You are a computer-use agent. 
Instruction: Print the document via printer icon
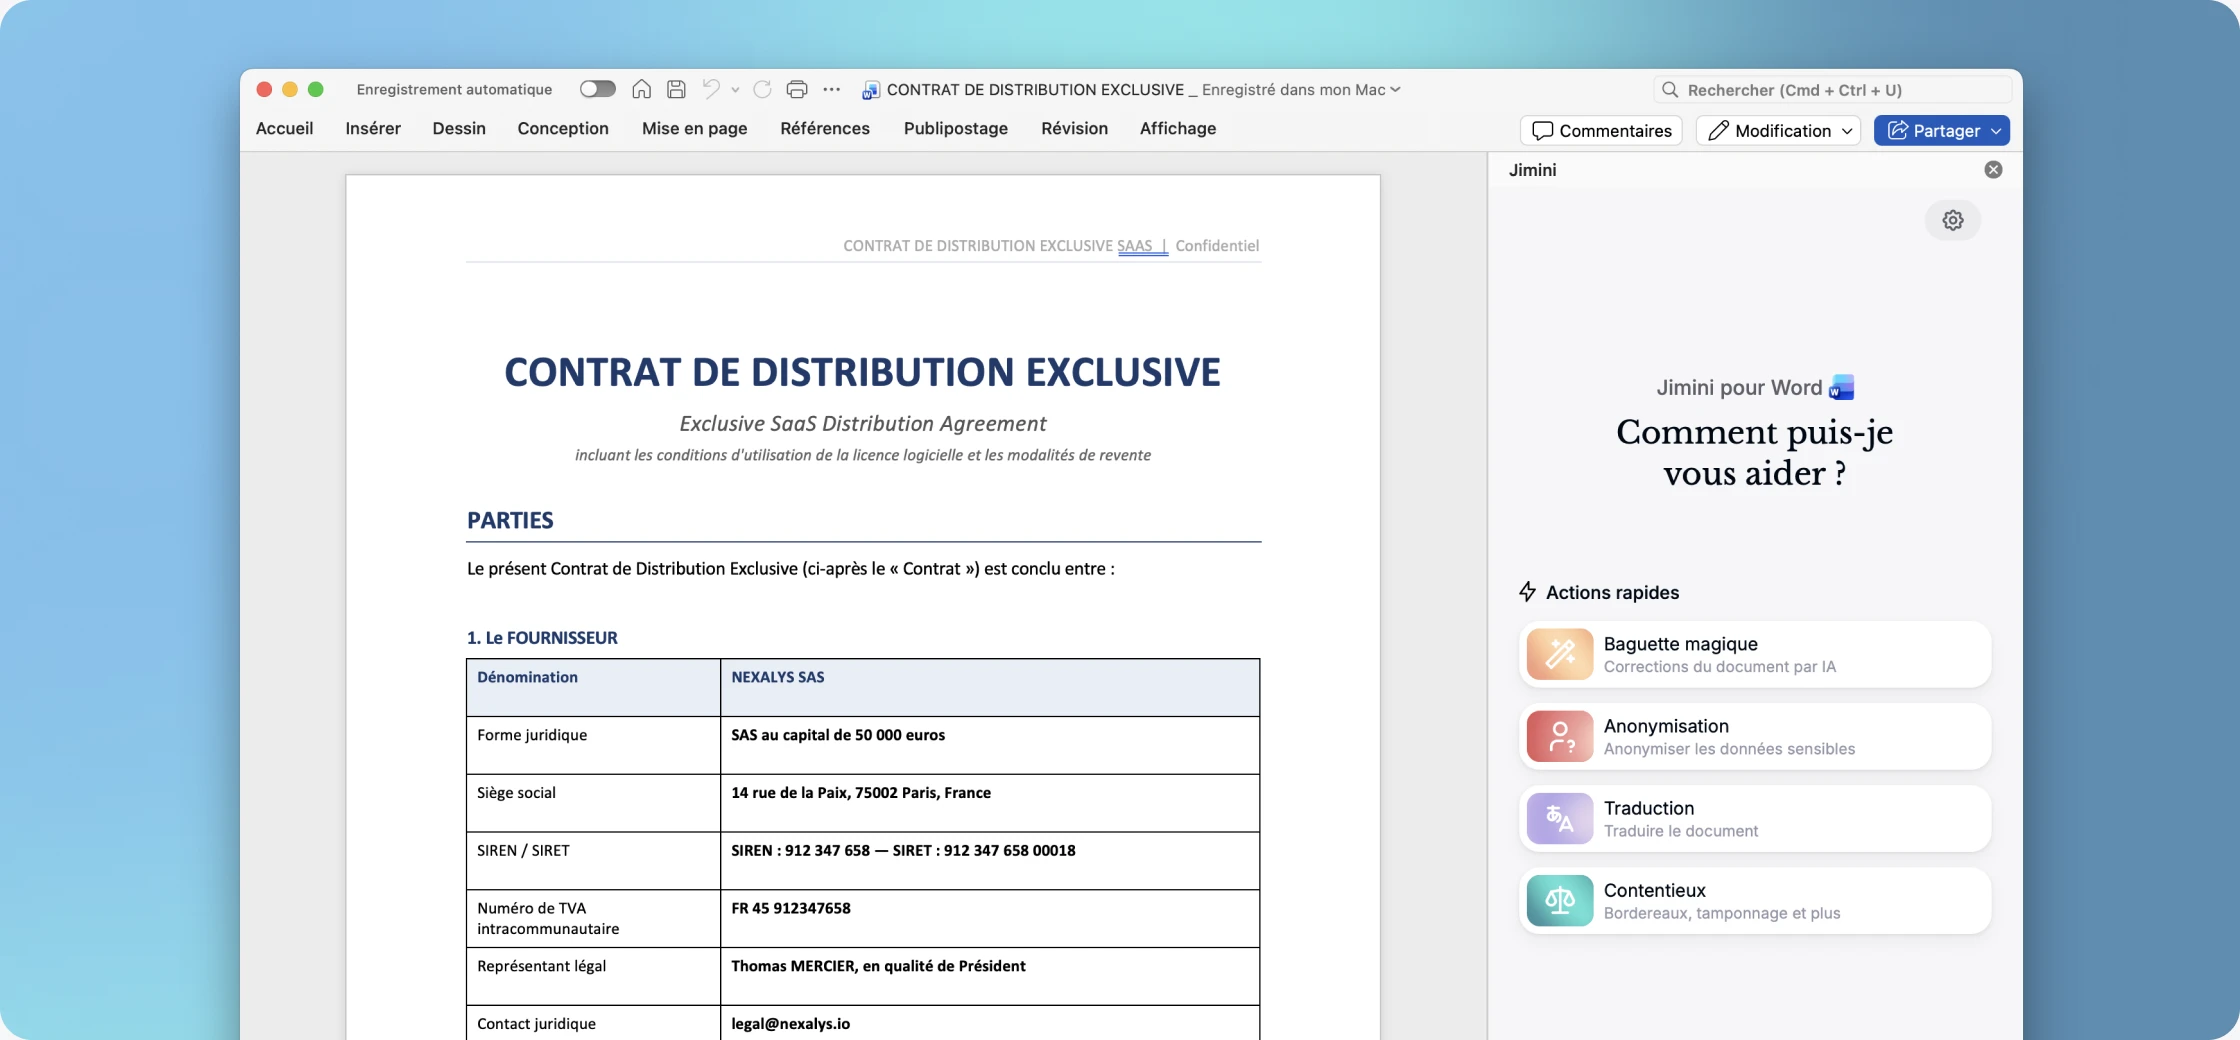pos(797,89)
